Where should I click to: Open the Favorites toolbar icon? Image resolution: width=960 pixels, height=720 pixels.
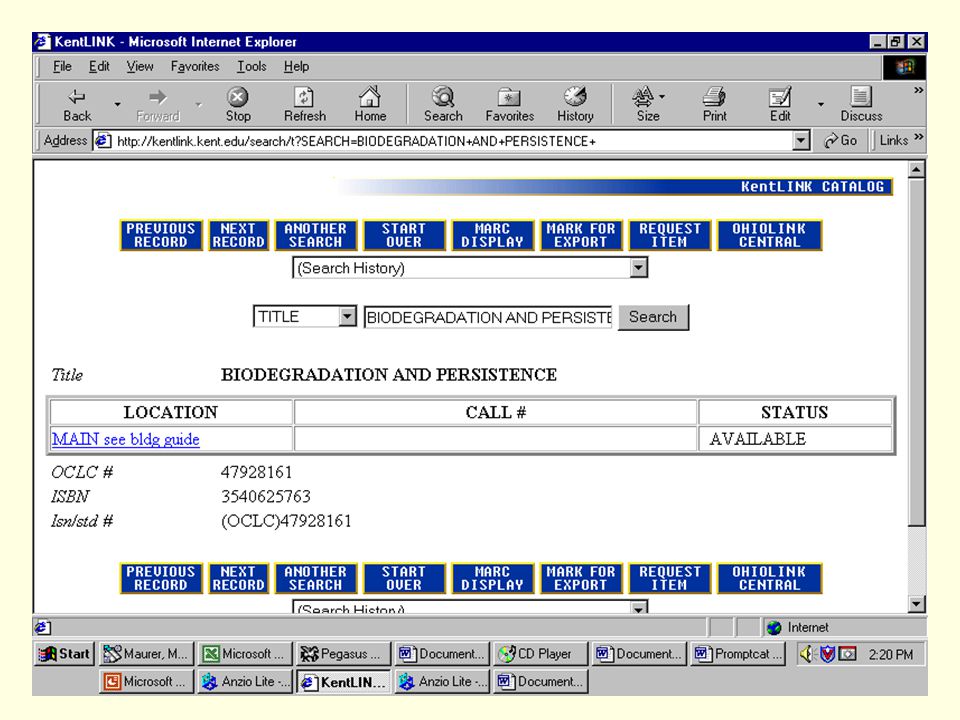[509, 97]
